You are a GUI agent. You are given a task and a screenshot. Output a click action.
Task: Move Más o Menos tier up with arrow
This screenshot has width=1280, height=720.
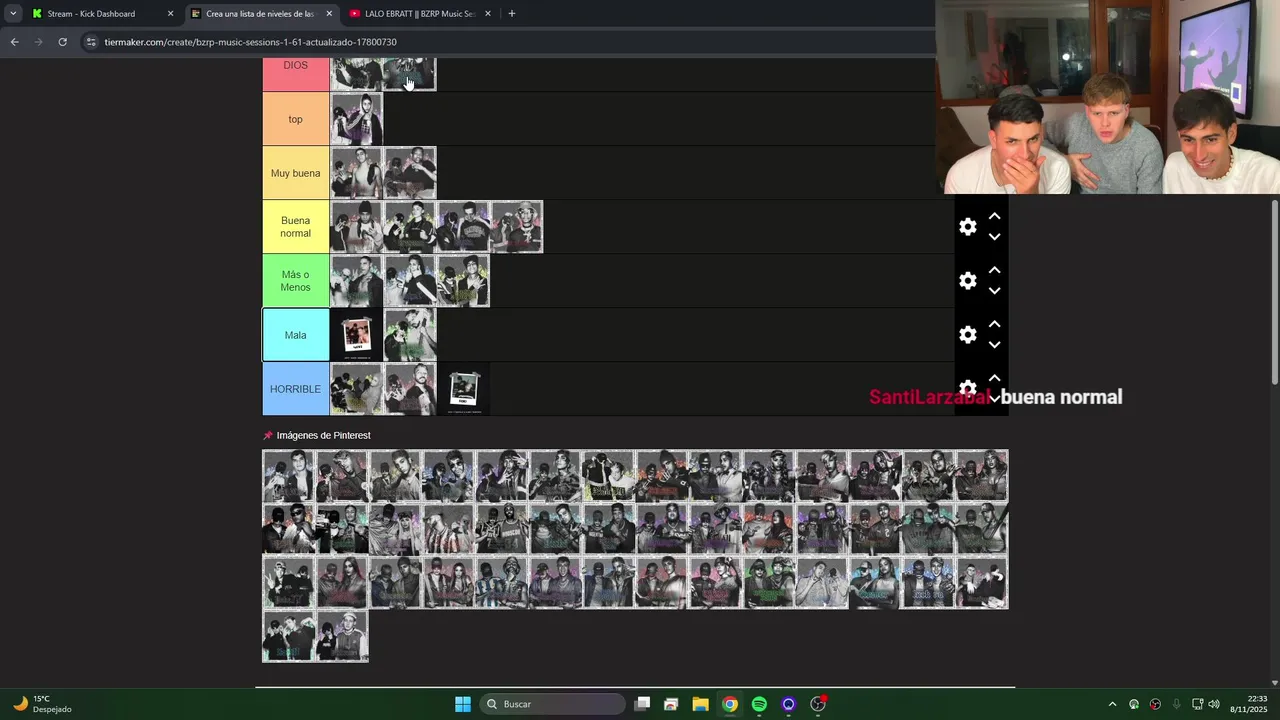pyautogui.click(x=994, y=270)
